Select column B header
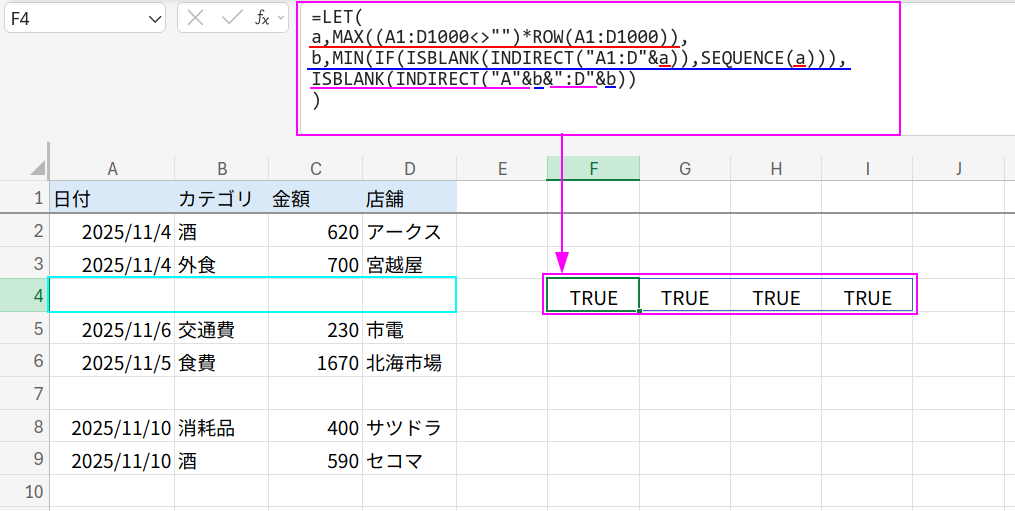 coord(221,168)
